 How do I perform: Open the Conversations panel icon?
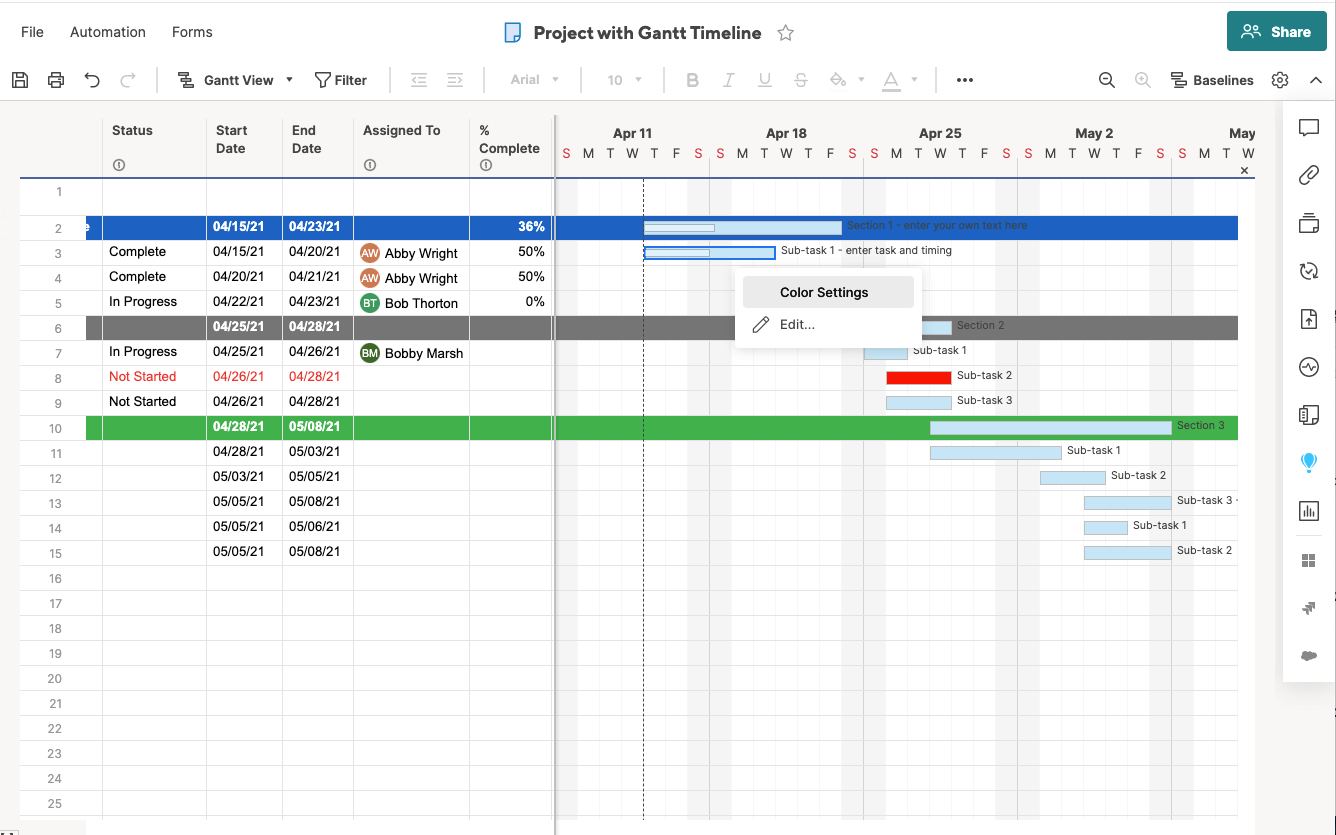coord(1309,128)
